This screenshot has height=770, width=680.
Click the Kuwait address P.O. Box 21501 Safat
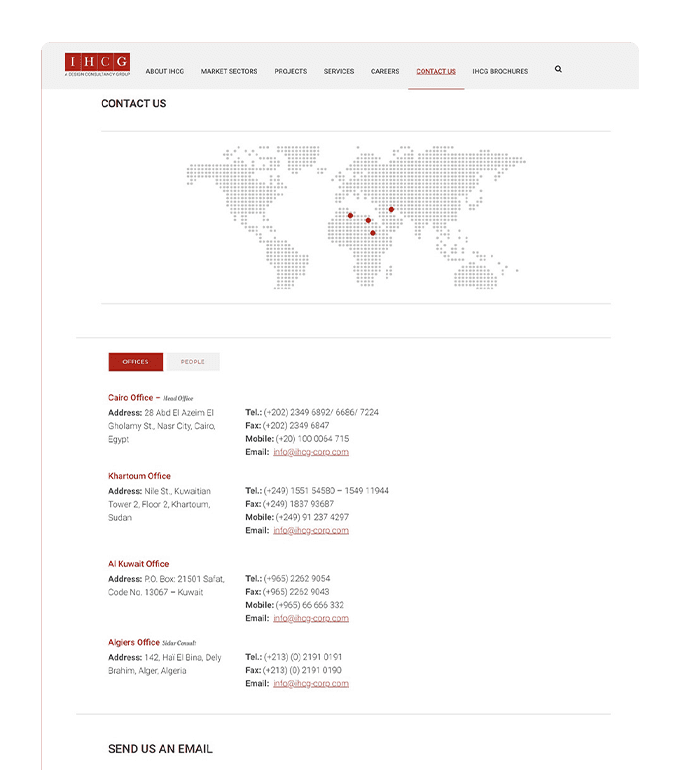(166, 585)
